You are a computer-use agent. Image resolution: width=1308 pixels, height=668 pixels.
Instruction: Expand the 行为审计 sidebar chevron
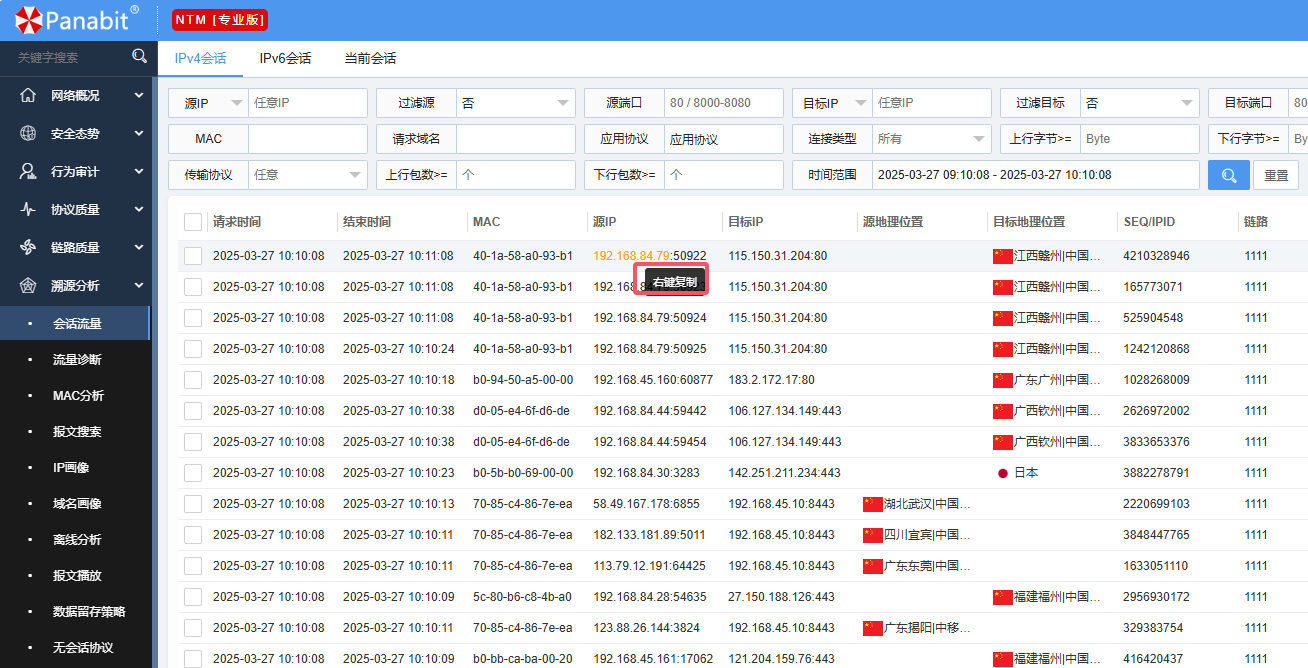pos(138,171)
